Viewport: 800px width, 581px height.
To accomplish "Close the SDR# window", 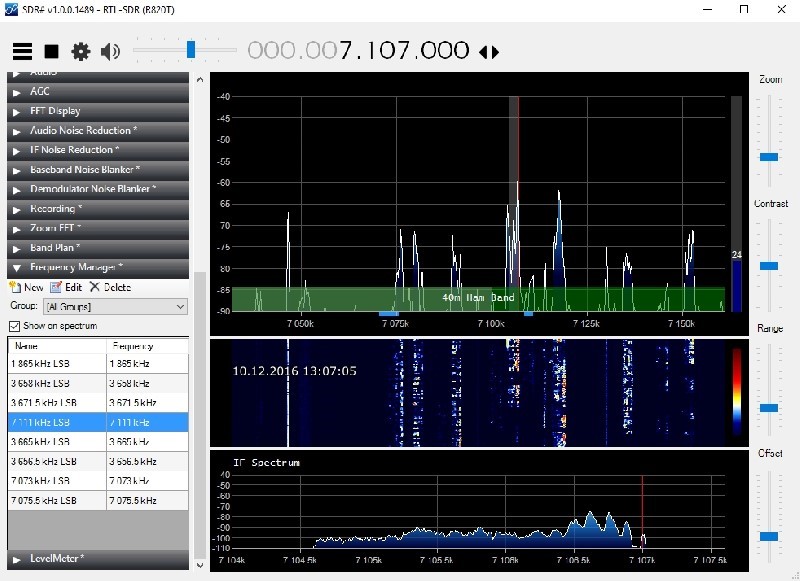I will coord(781,9).
